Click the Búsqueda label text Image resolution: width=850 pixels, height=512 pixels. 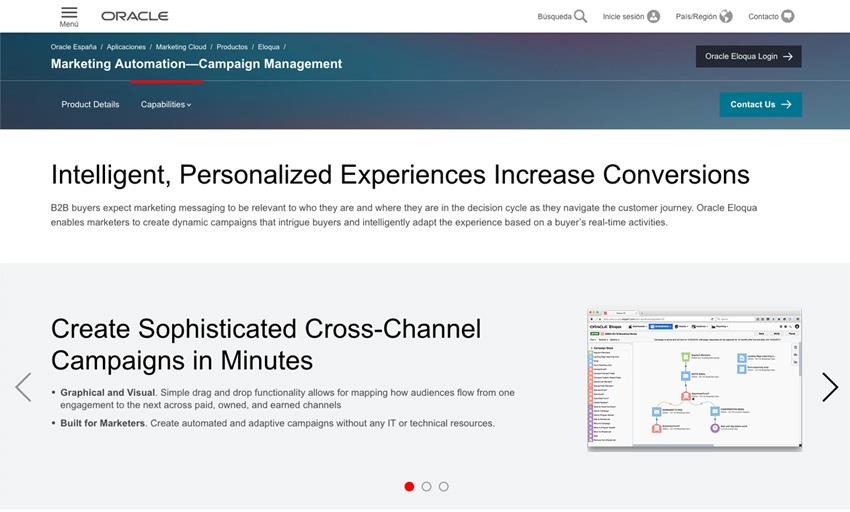[x=555, y=17]
